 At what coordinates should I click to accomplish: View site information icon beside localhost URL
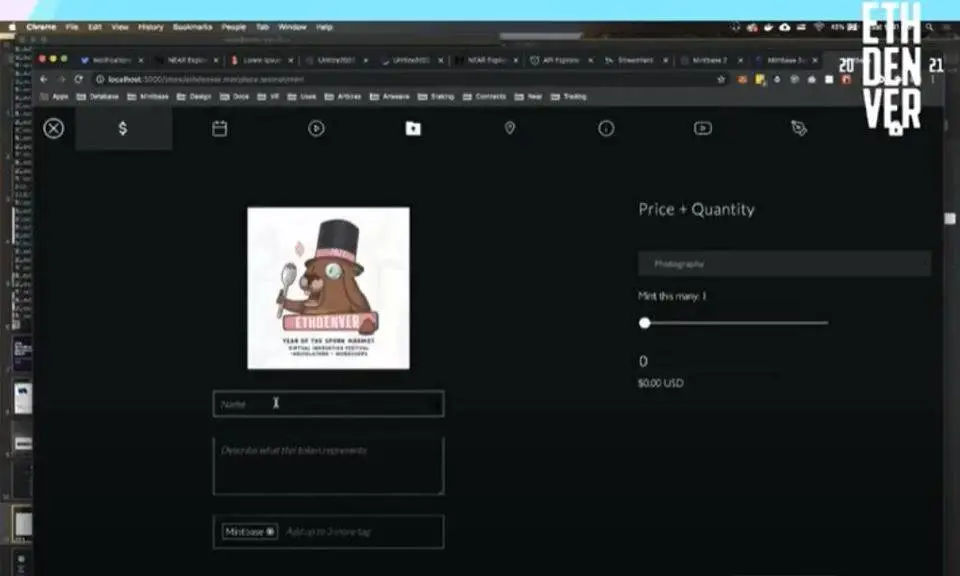[100, 80]
